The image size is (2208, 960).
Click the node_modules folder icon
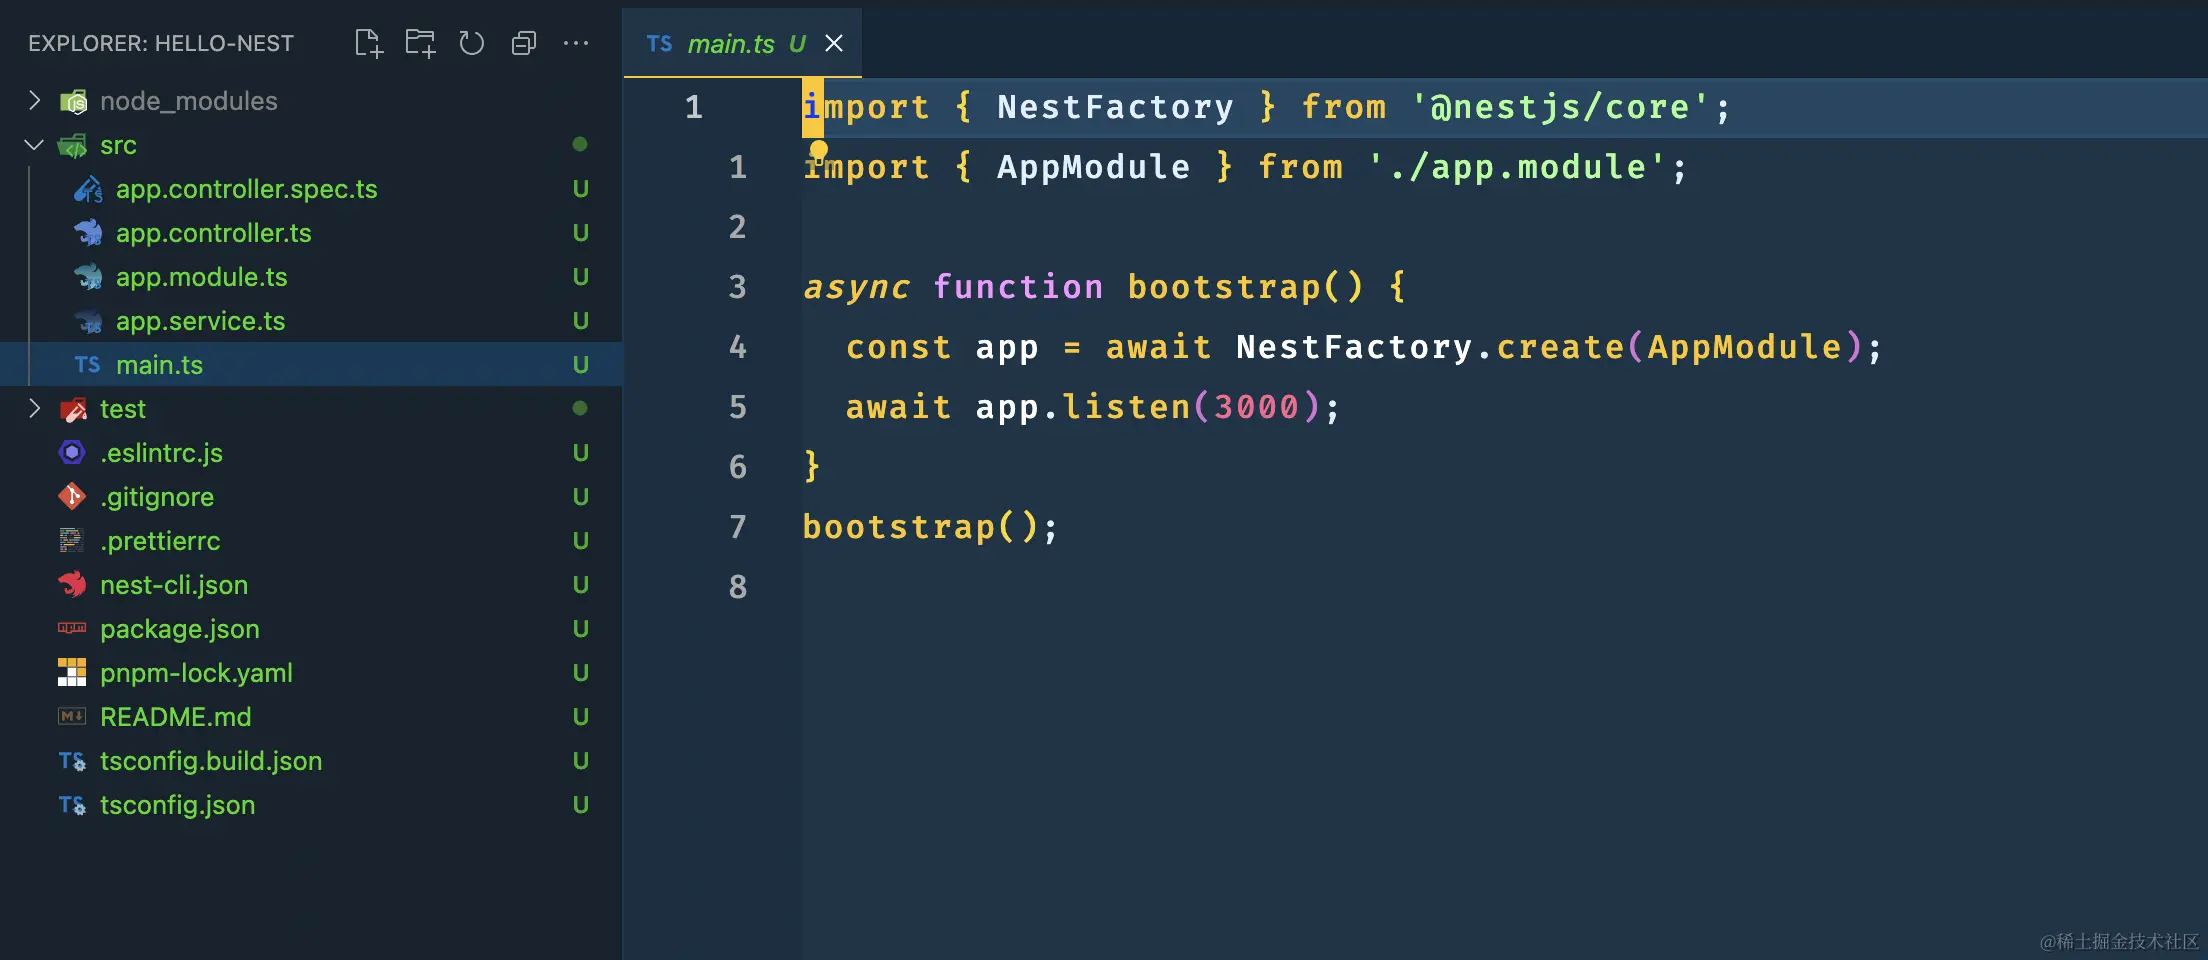coord(73,101)
